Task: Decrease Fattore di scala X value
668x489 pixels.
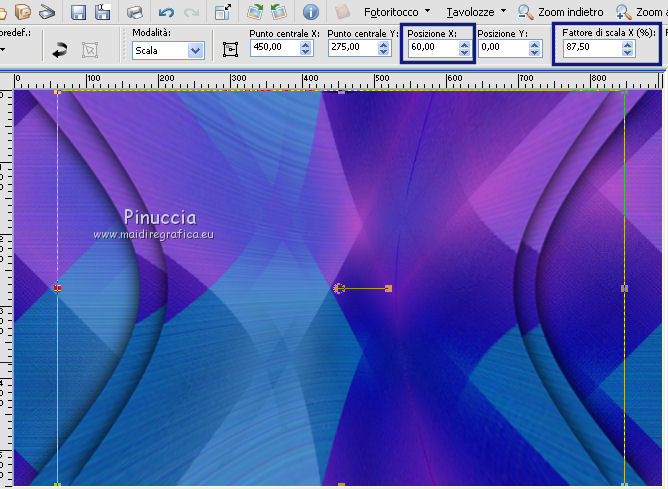Action: (627, 52)
